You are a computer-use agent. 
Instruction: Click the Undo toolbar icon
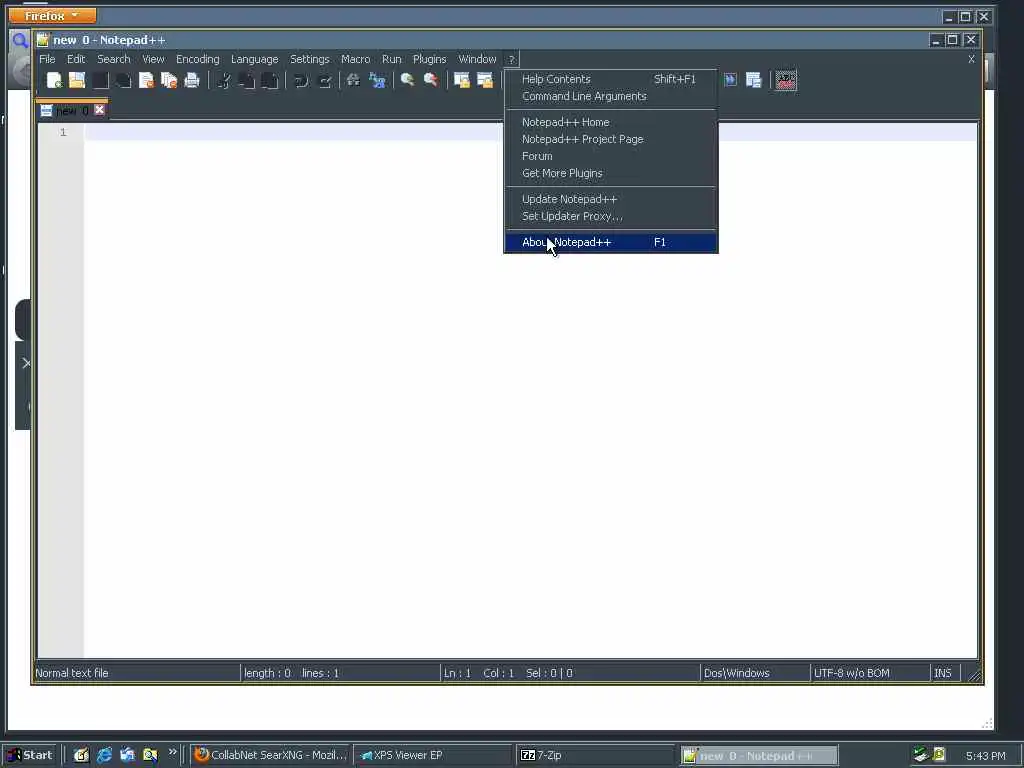(x=301, y=80)
